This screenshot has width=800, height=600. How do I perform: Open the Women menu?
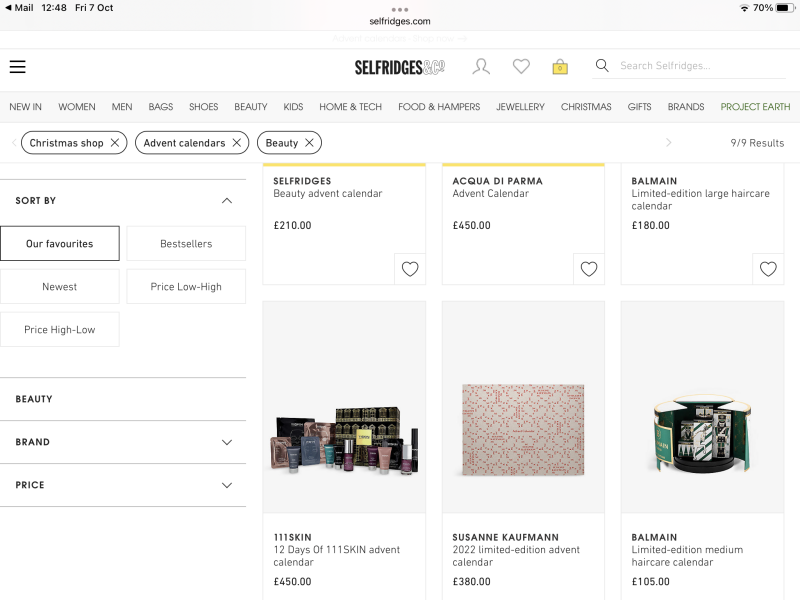pos(77,107)
